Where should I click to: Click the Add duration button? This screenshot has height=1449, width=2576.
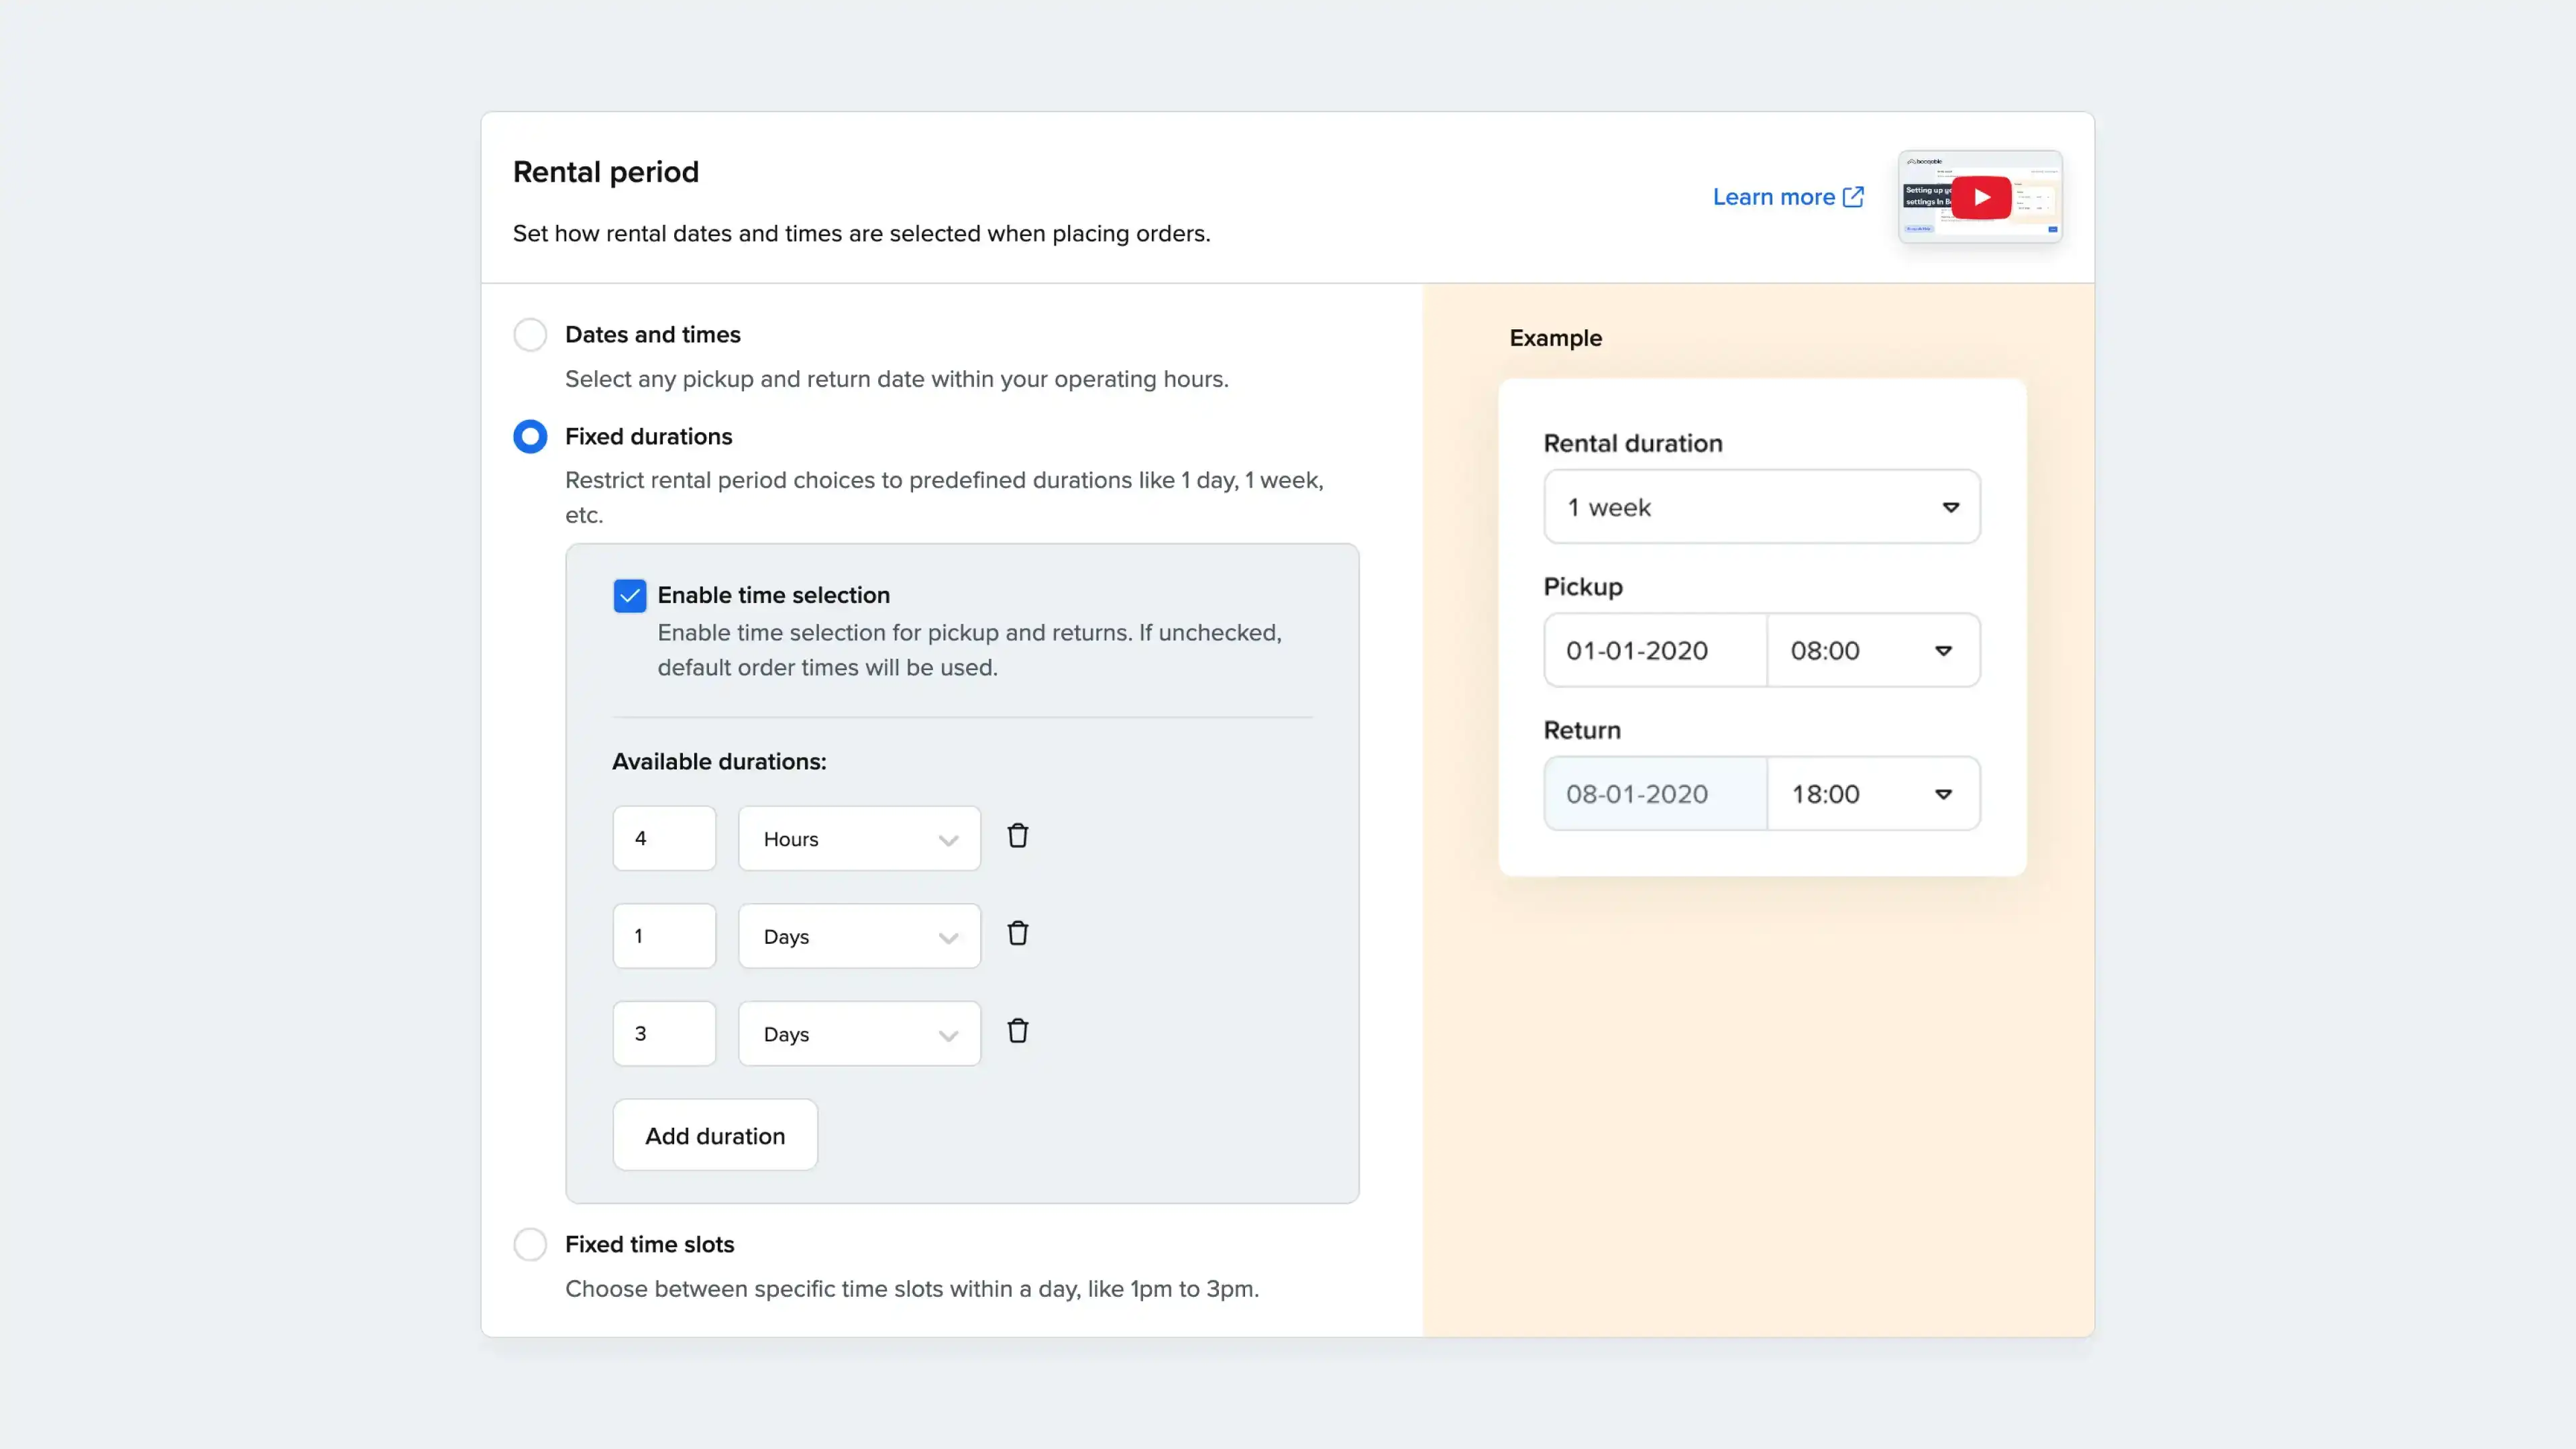(715, 1135)
